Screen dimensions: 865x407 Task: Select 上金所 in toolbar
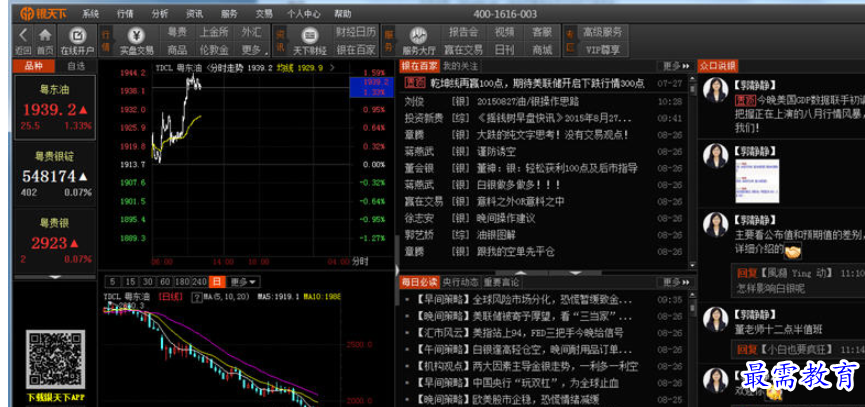coord(214,32)
